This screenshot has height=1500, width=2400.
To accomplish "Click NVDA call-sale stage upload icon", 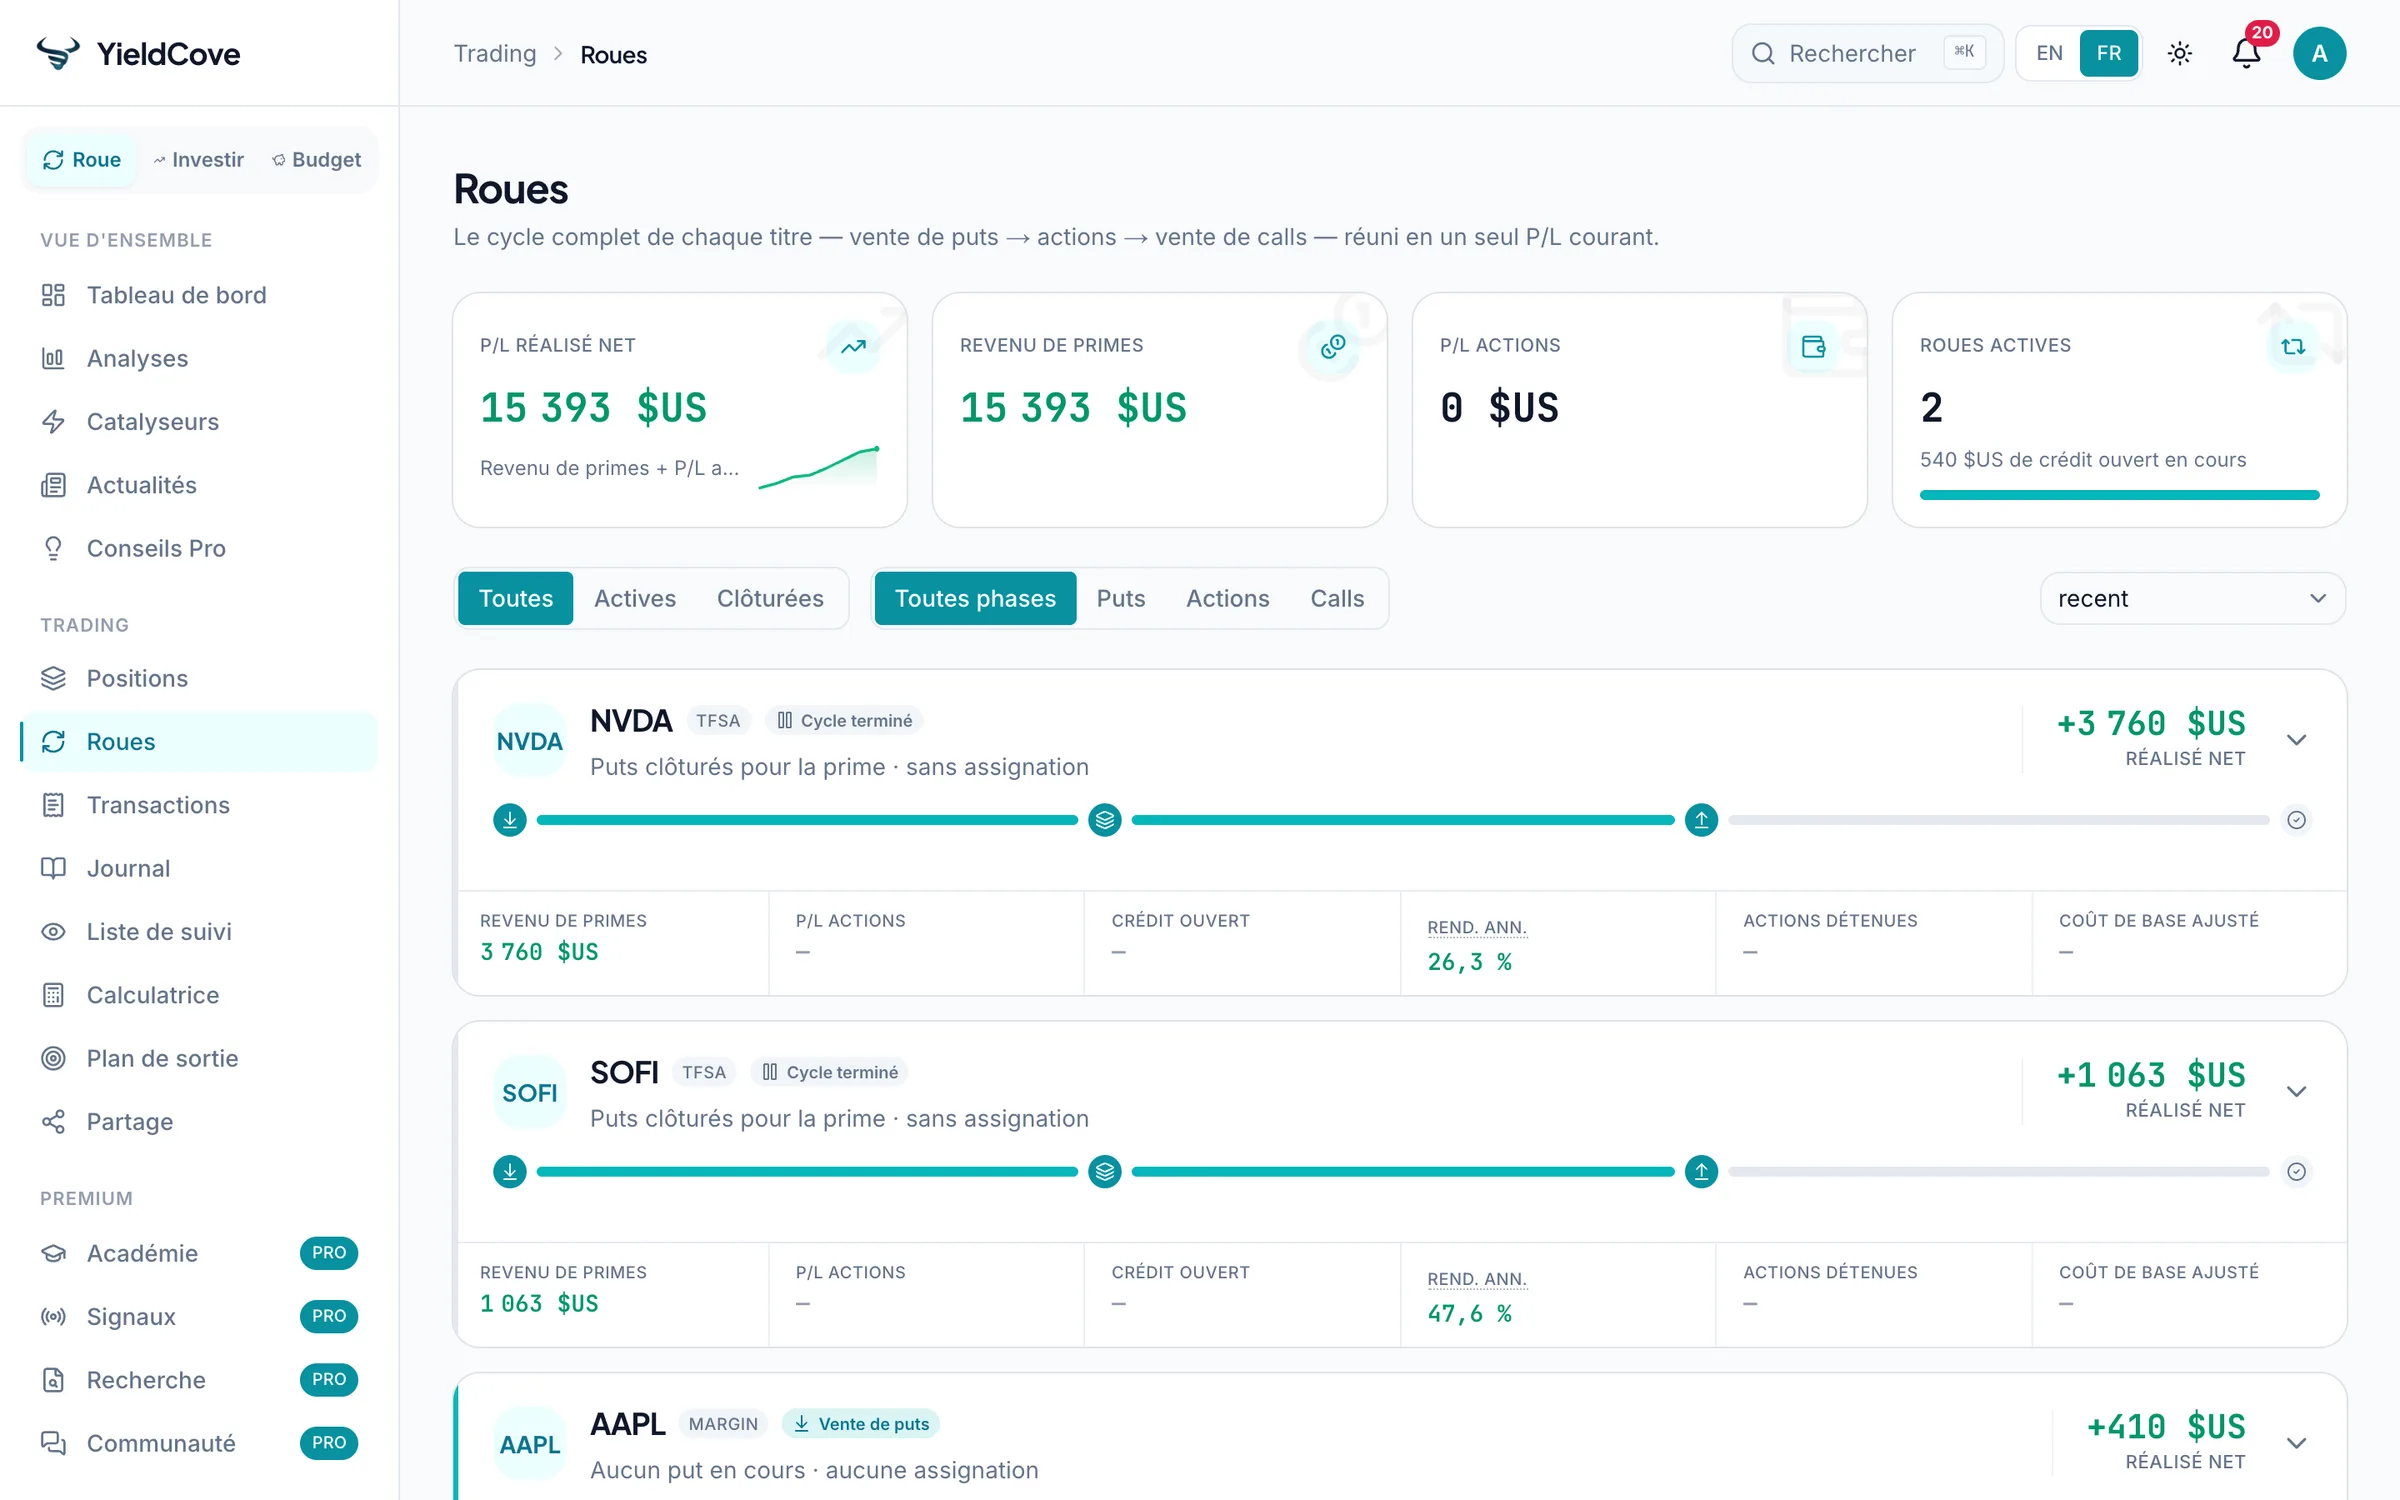I will 1701,820.
